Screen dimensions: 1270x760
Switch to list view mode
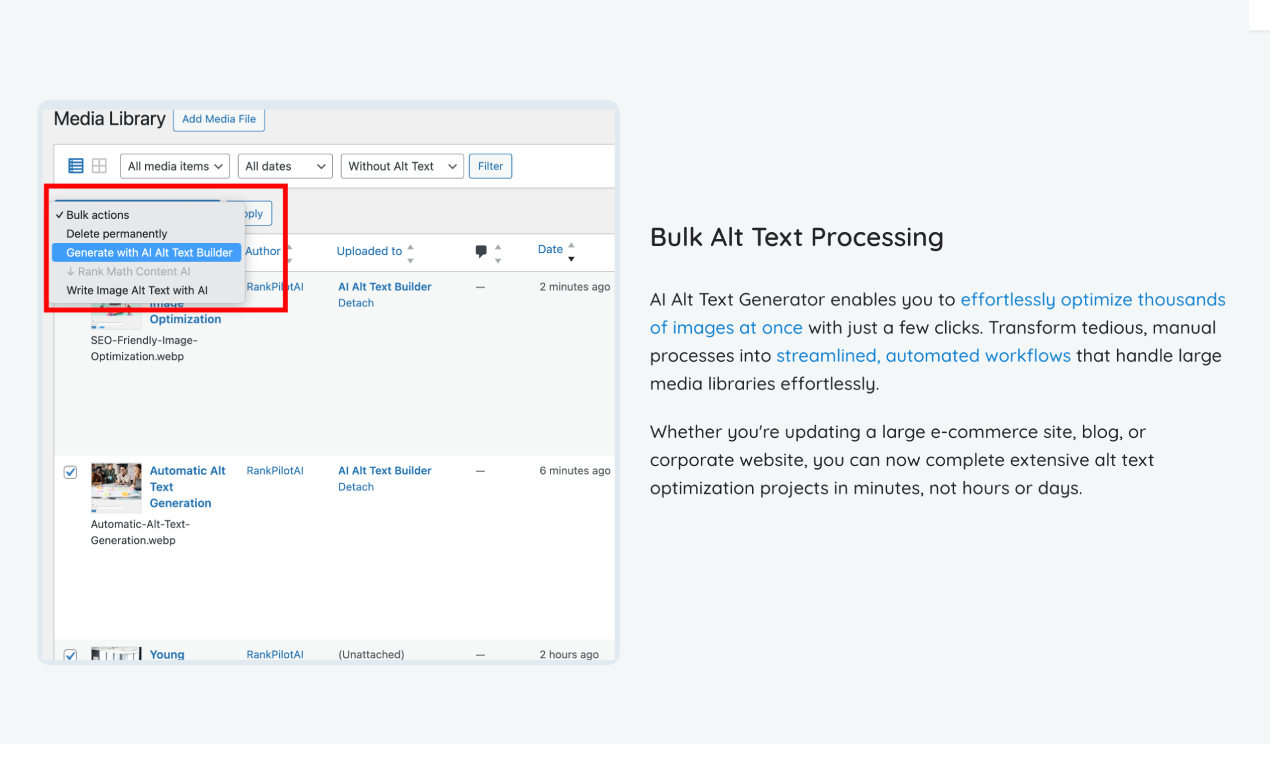pyautogui.click(x=75, y=165)
